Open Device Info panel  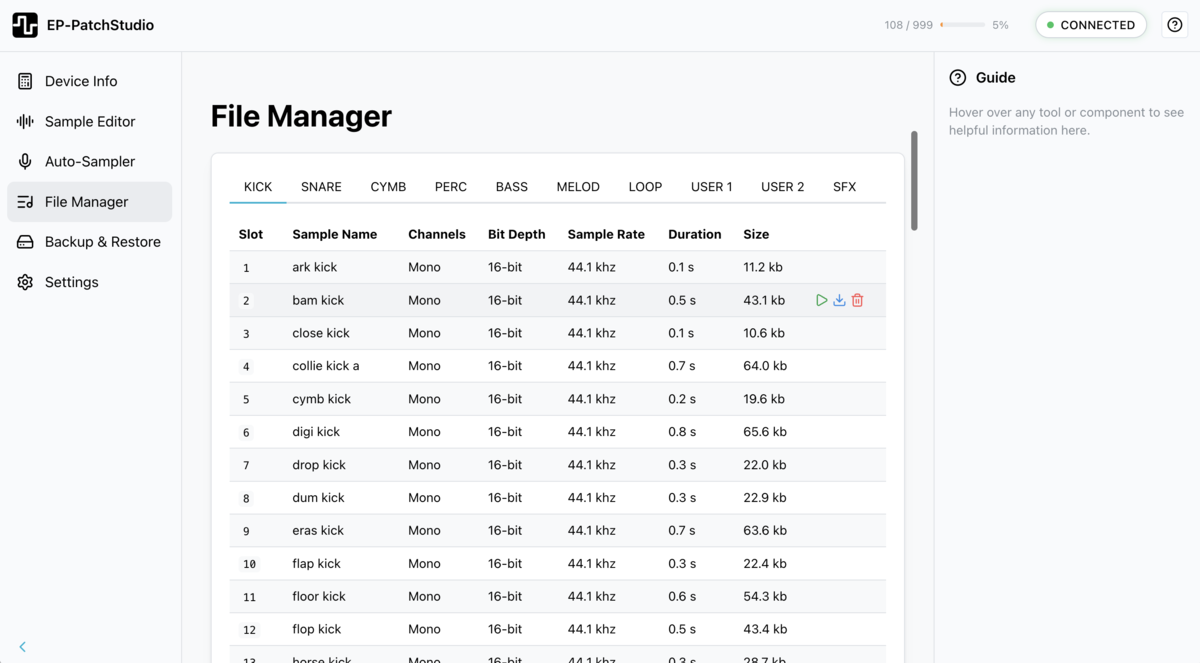[81, 81]
